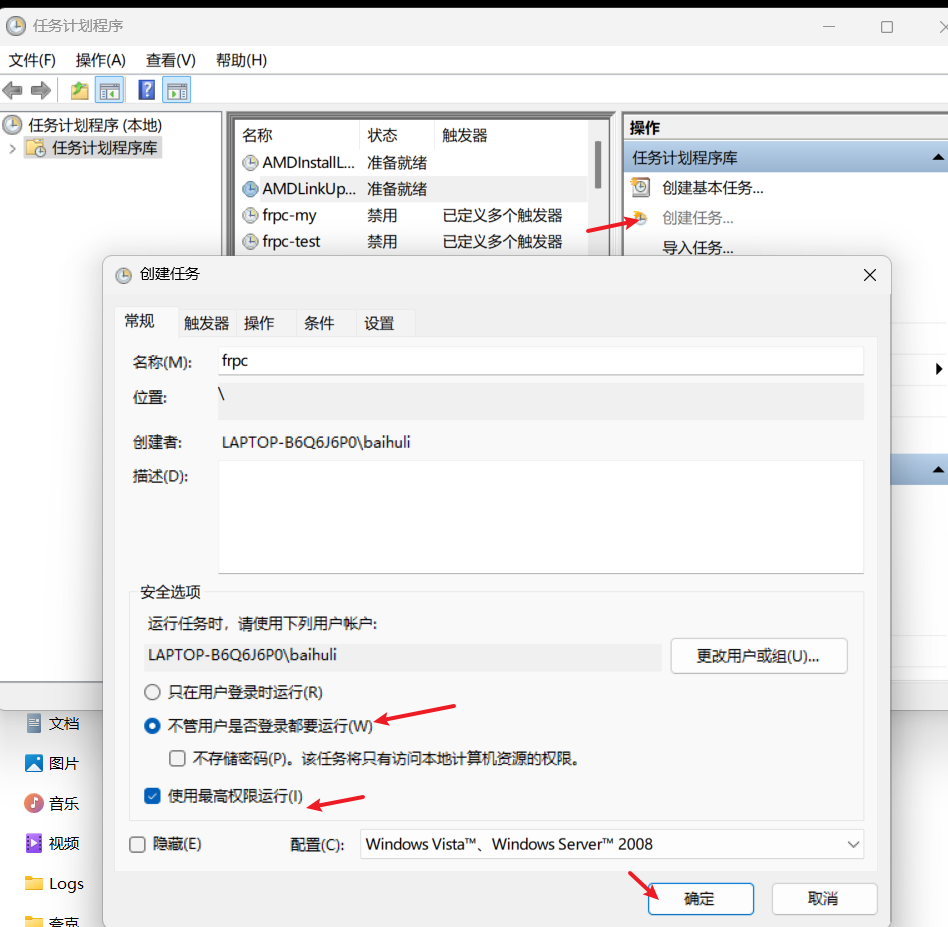Image resolution: width=948 pixels, height=927 pixels.
Task: Click the 更改用户或组 button
Action: 758,656
